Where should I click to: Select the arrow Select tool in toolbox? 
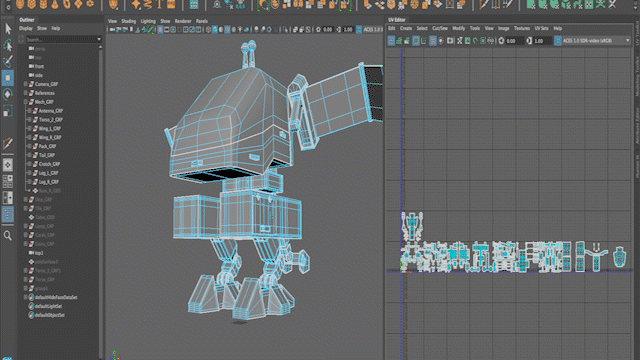coord(8,29)
